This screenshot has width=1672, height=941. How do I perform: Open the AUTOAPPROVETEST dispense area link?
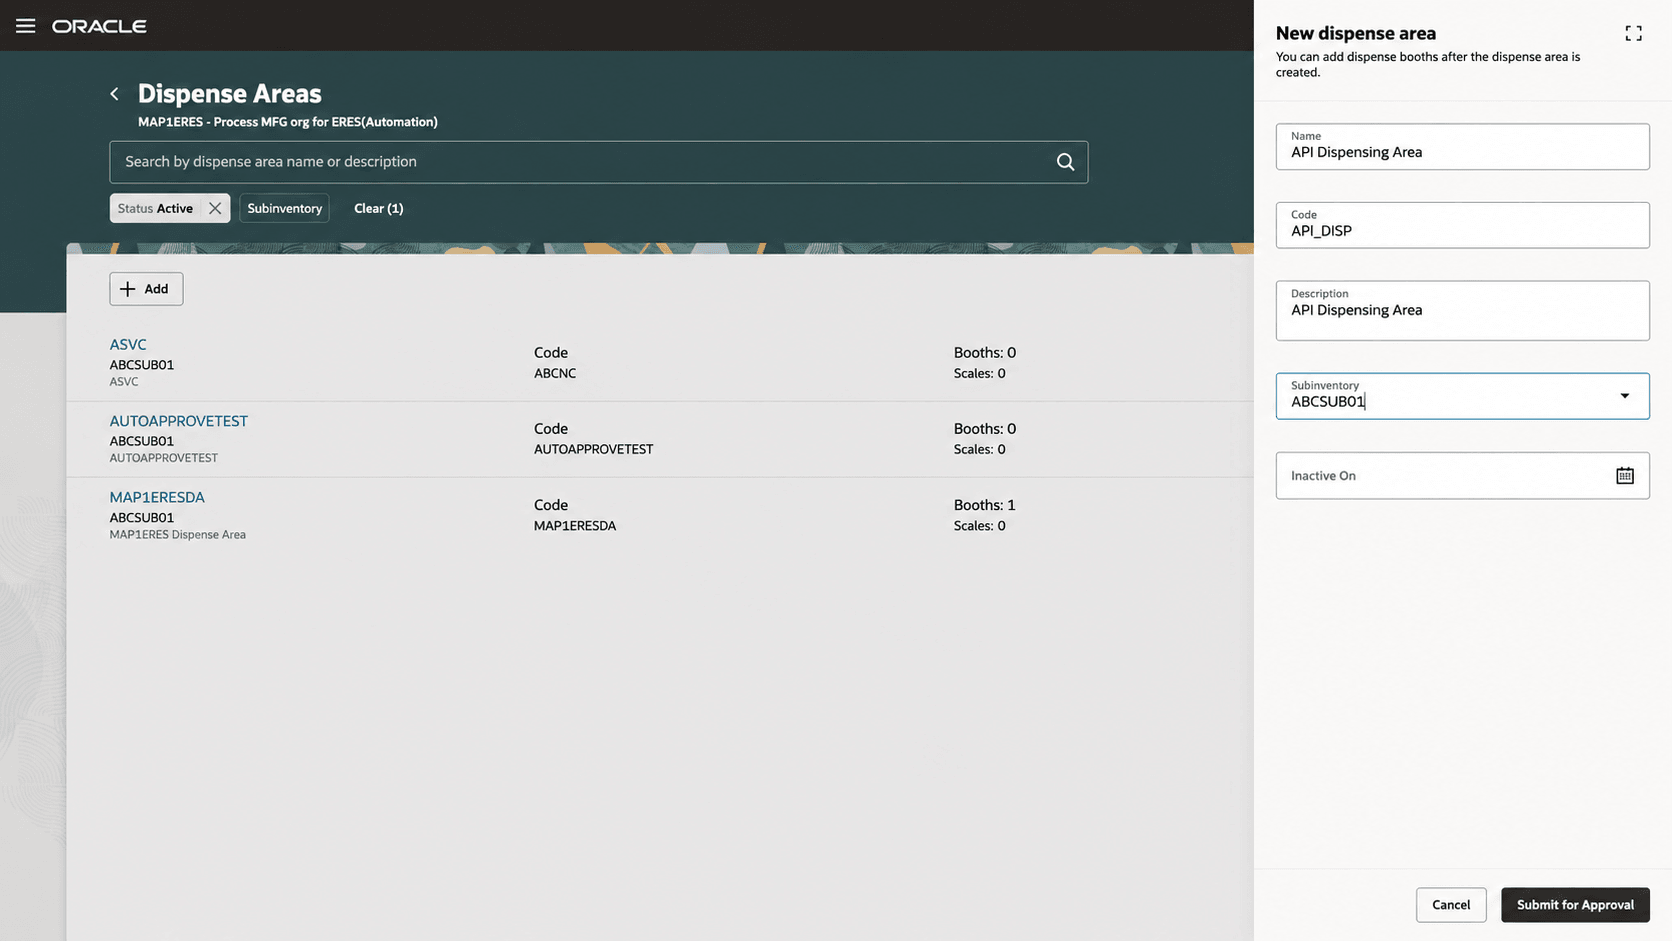179,421
